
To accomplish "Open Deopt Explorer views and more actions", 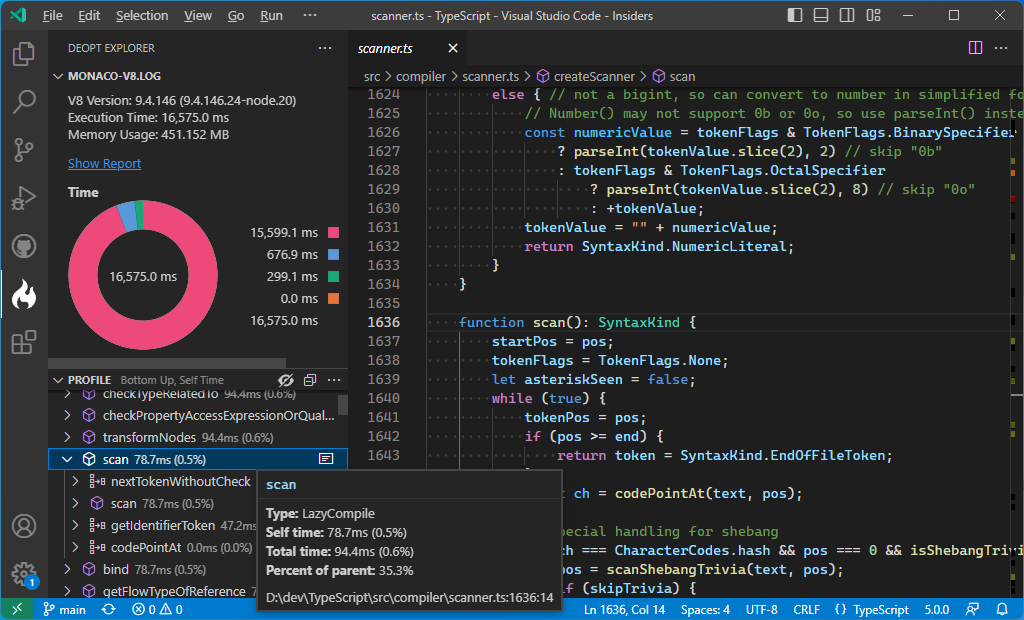I will pyautogui.click(x=325, y=48).
